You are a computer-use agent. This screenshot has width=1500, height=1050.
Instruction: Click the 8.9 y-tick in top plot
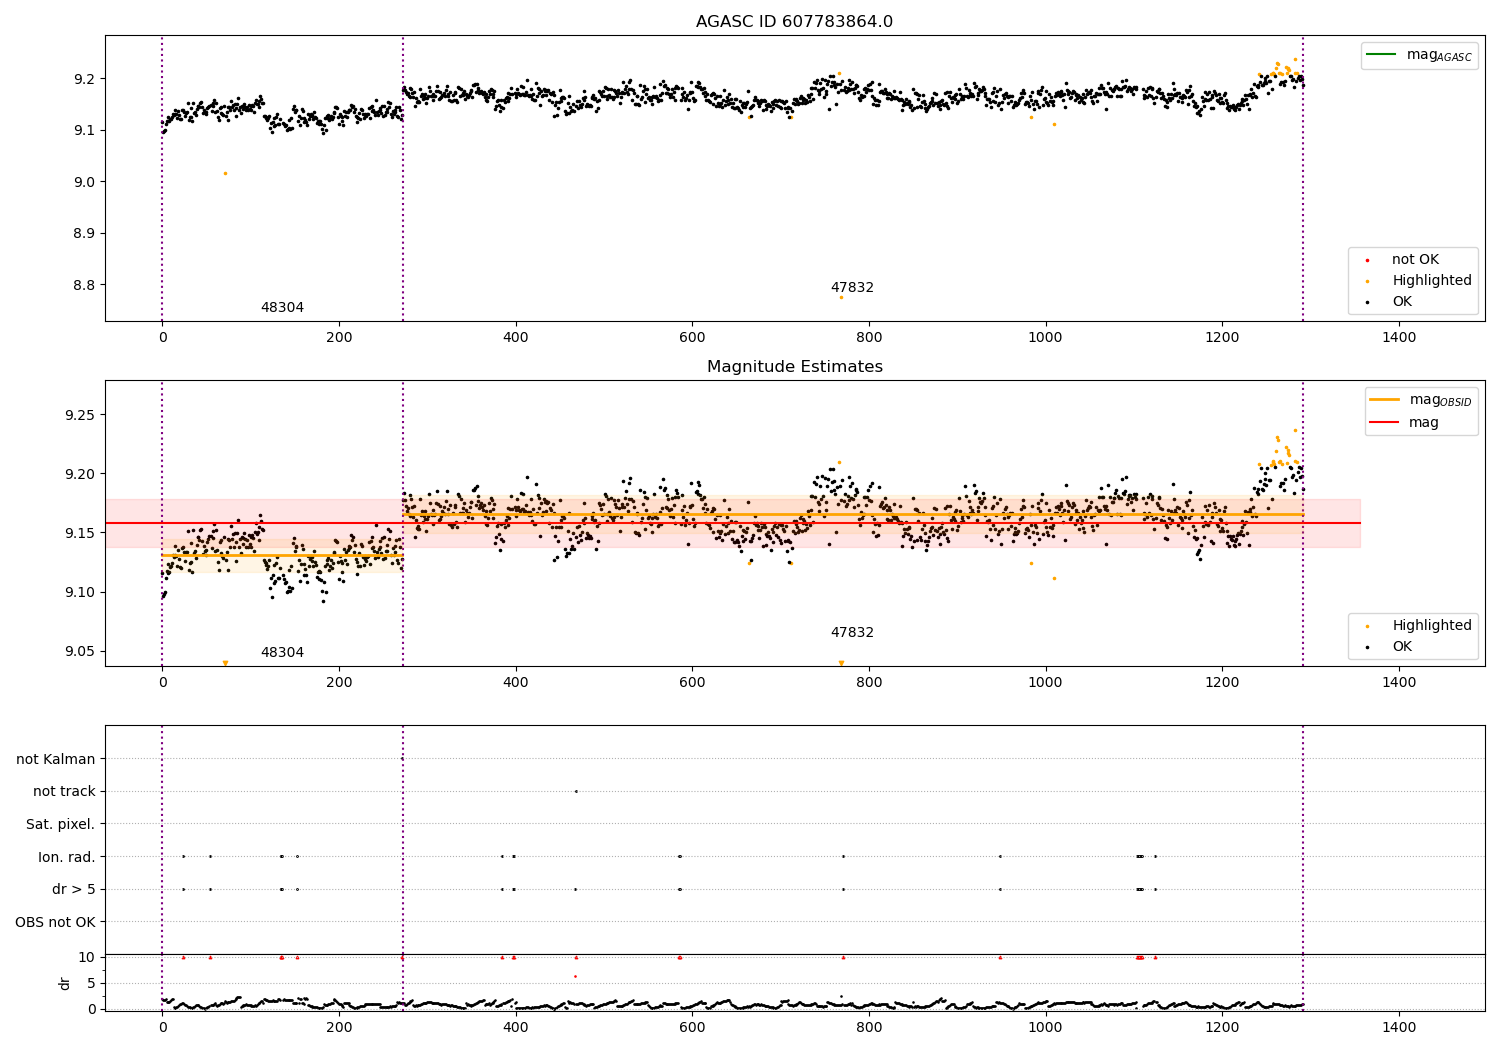click(x=85, y=234)
